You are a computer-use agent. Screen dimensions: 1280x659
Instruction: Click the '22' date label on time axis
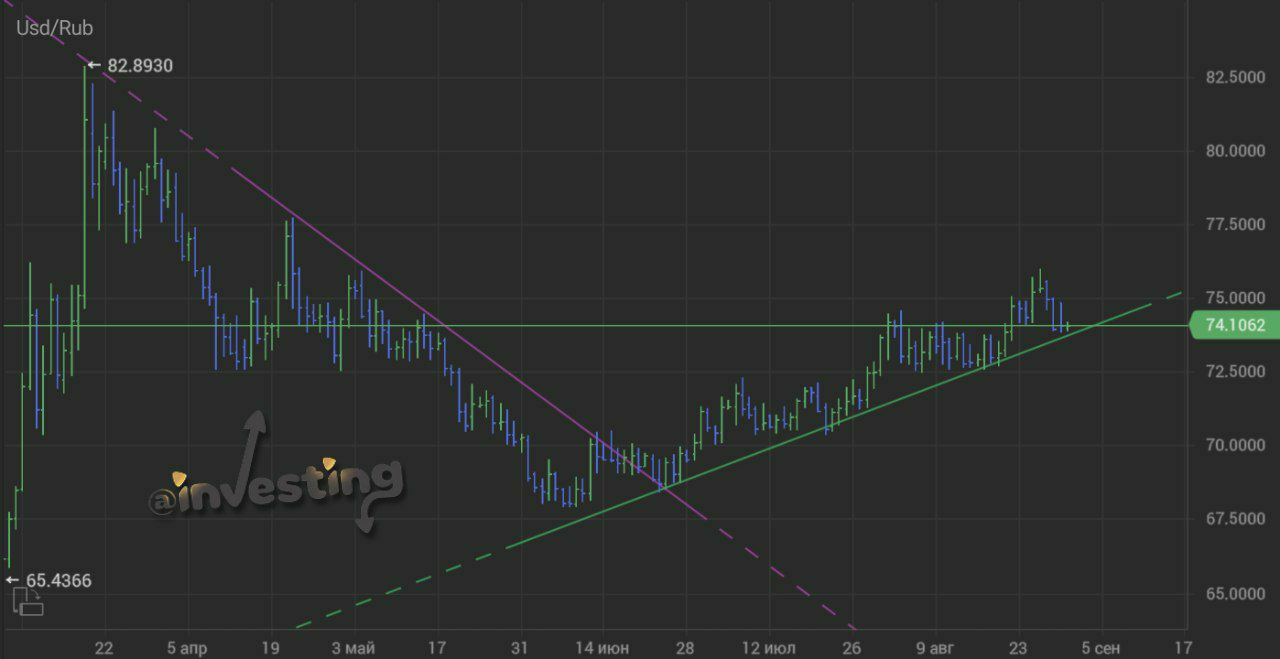click(x=104, y=648)
